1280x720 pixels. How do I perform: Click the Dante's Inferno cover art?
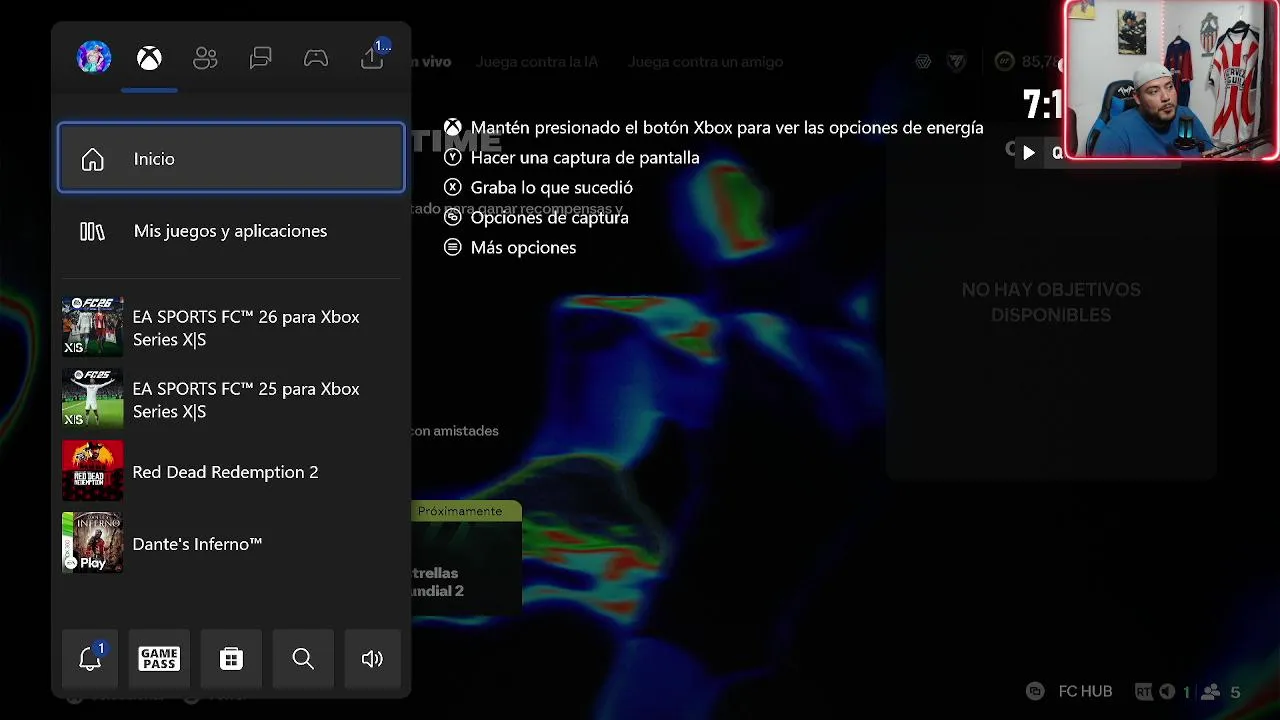point(92,543)
